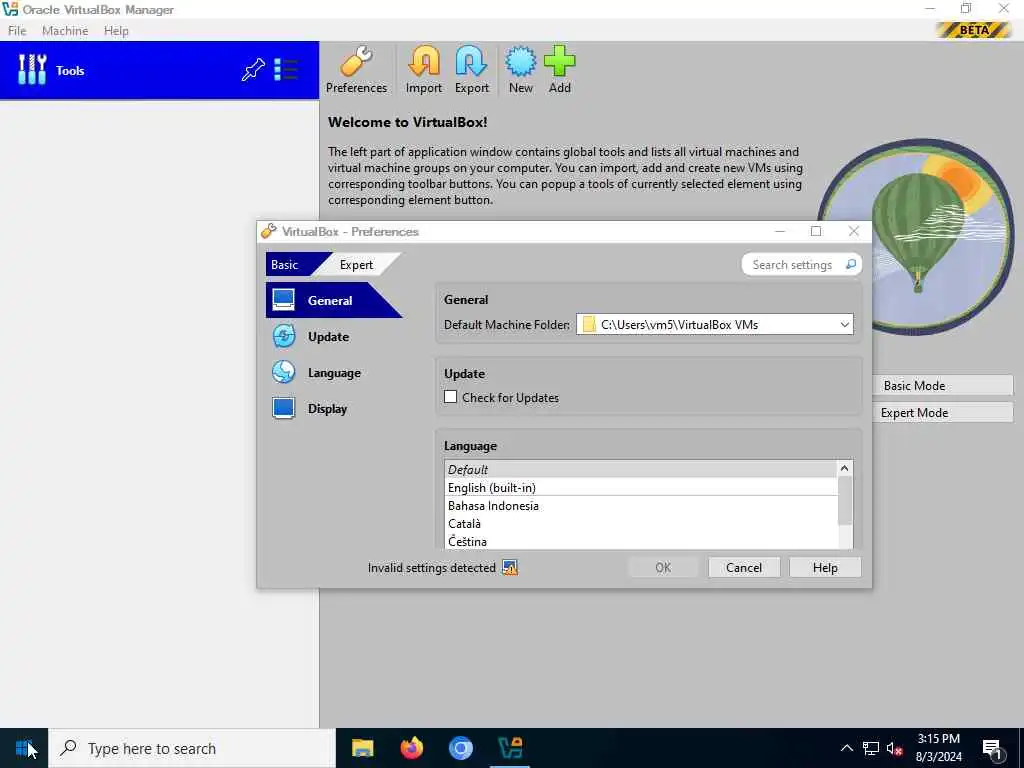Show hidden system tray icons
Image resolution: width=1024 pixels, height=768 pixels.
click(846, 748)
